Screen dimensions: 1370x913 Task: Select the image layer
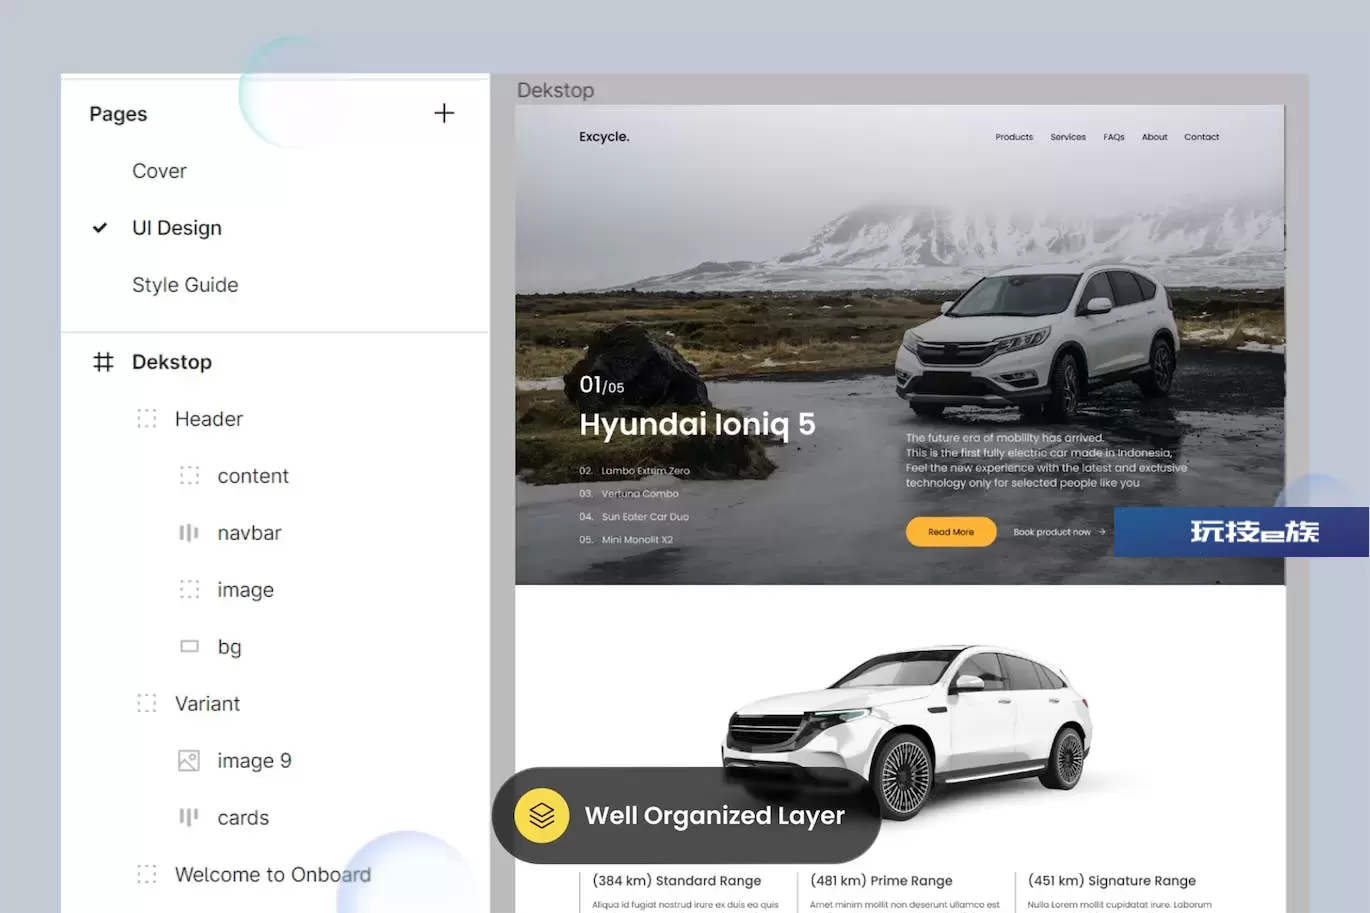(x=246, y=590)
